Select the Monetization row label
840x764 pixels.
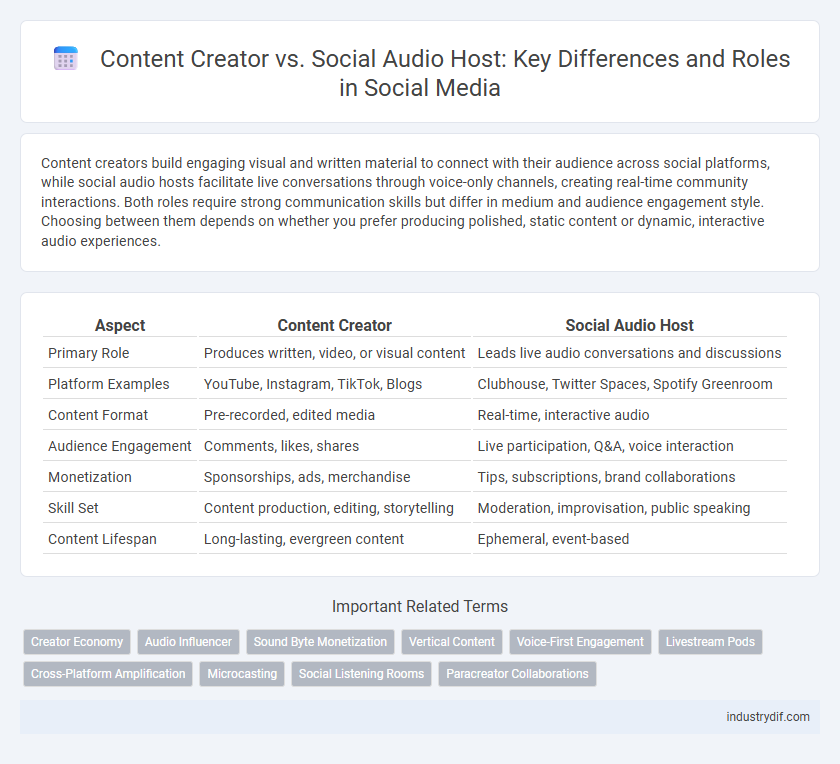tap(89, 477)
